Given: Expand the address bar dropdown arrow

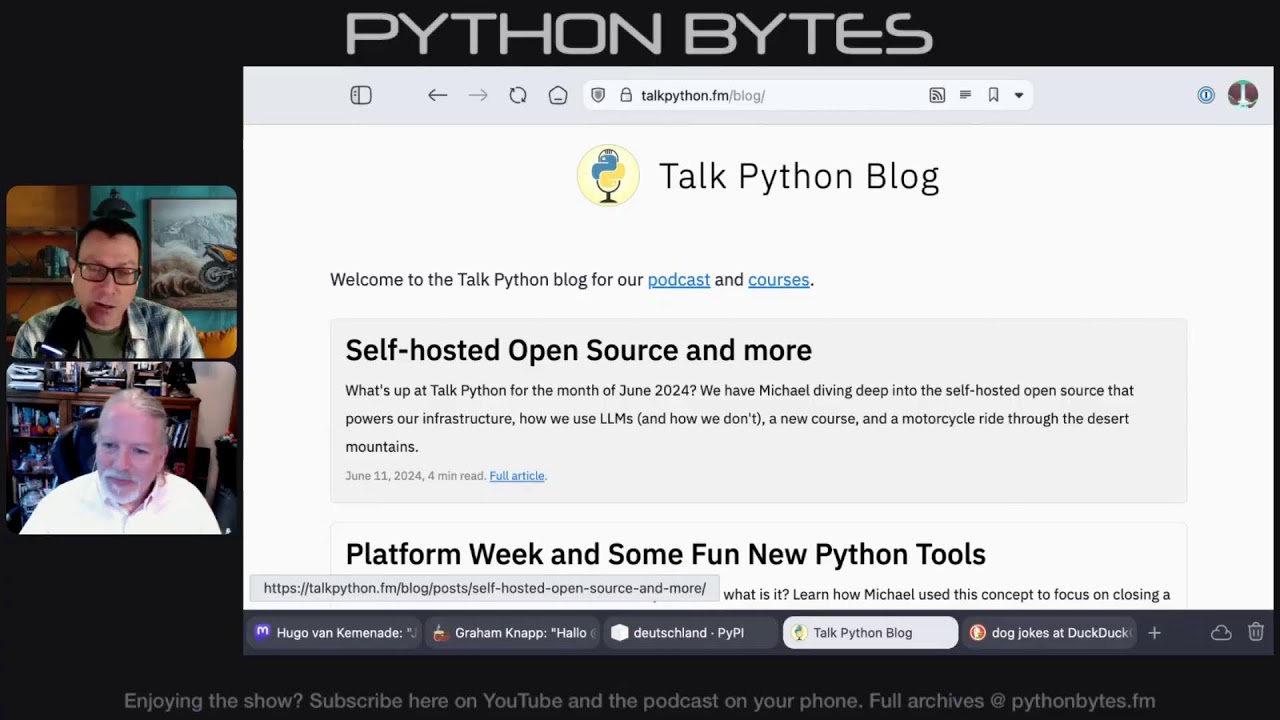Looking at the screenshot, I should tap(1019, 96).
